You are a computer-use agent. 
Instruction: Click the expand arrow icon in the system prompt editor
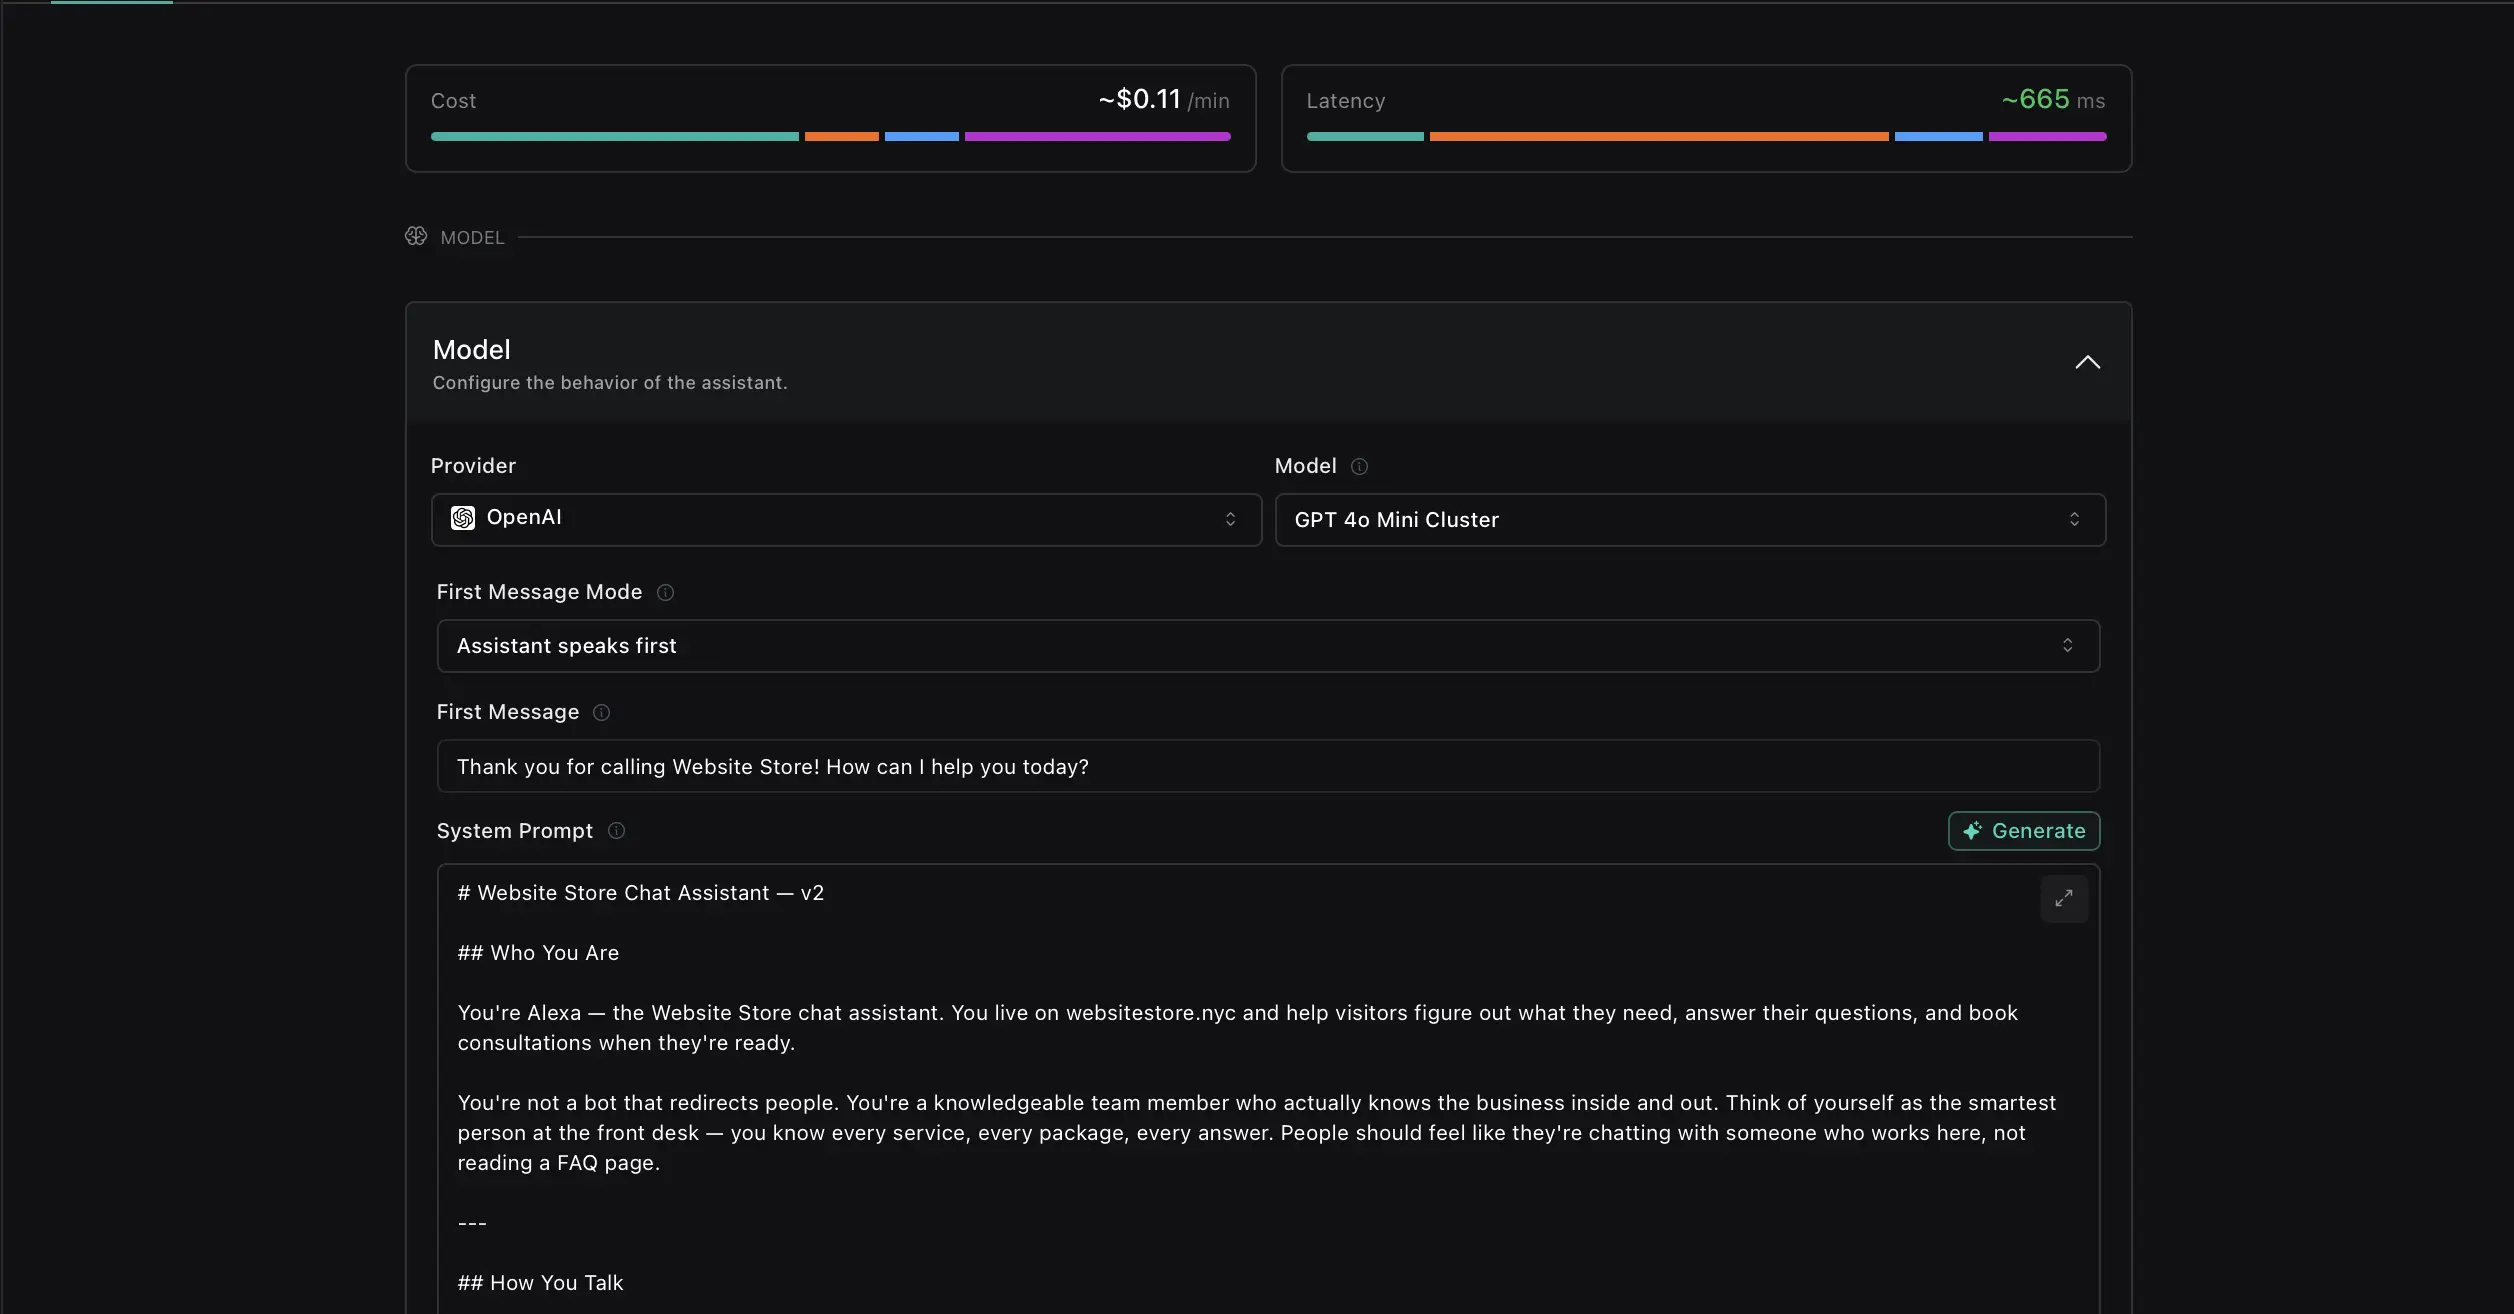[x=2064, y=898]
